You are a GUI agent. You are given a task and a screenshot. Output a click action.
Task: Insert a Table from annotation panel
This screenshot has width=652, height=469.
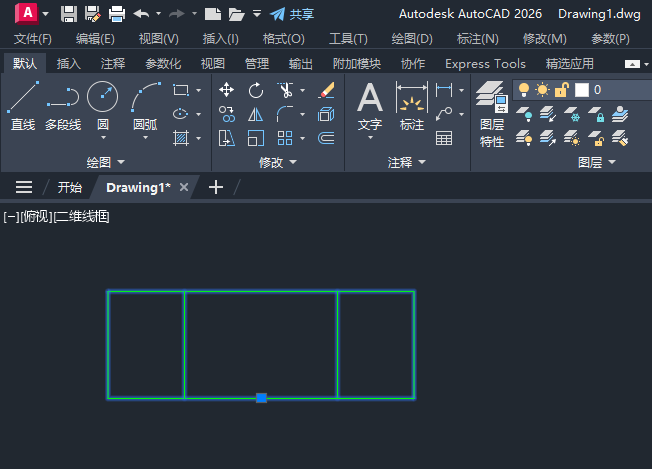point(444,138)
